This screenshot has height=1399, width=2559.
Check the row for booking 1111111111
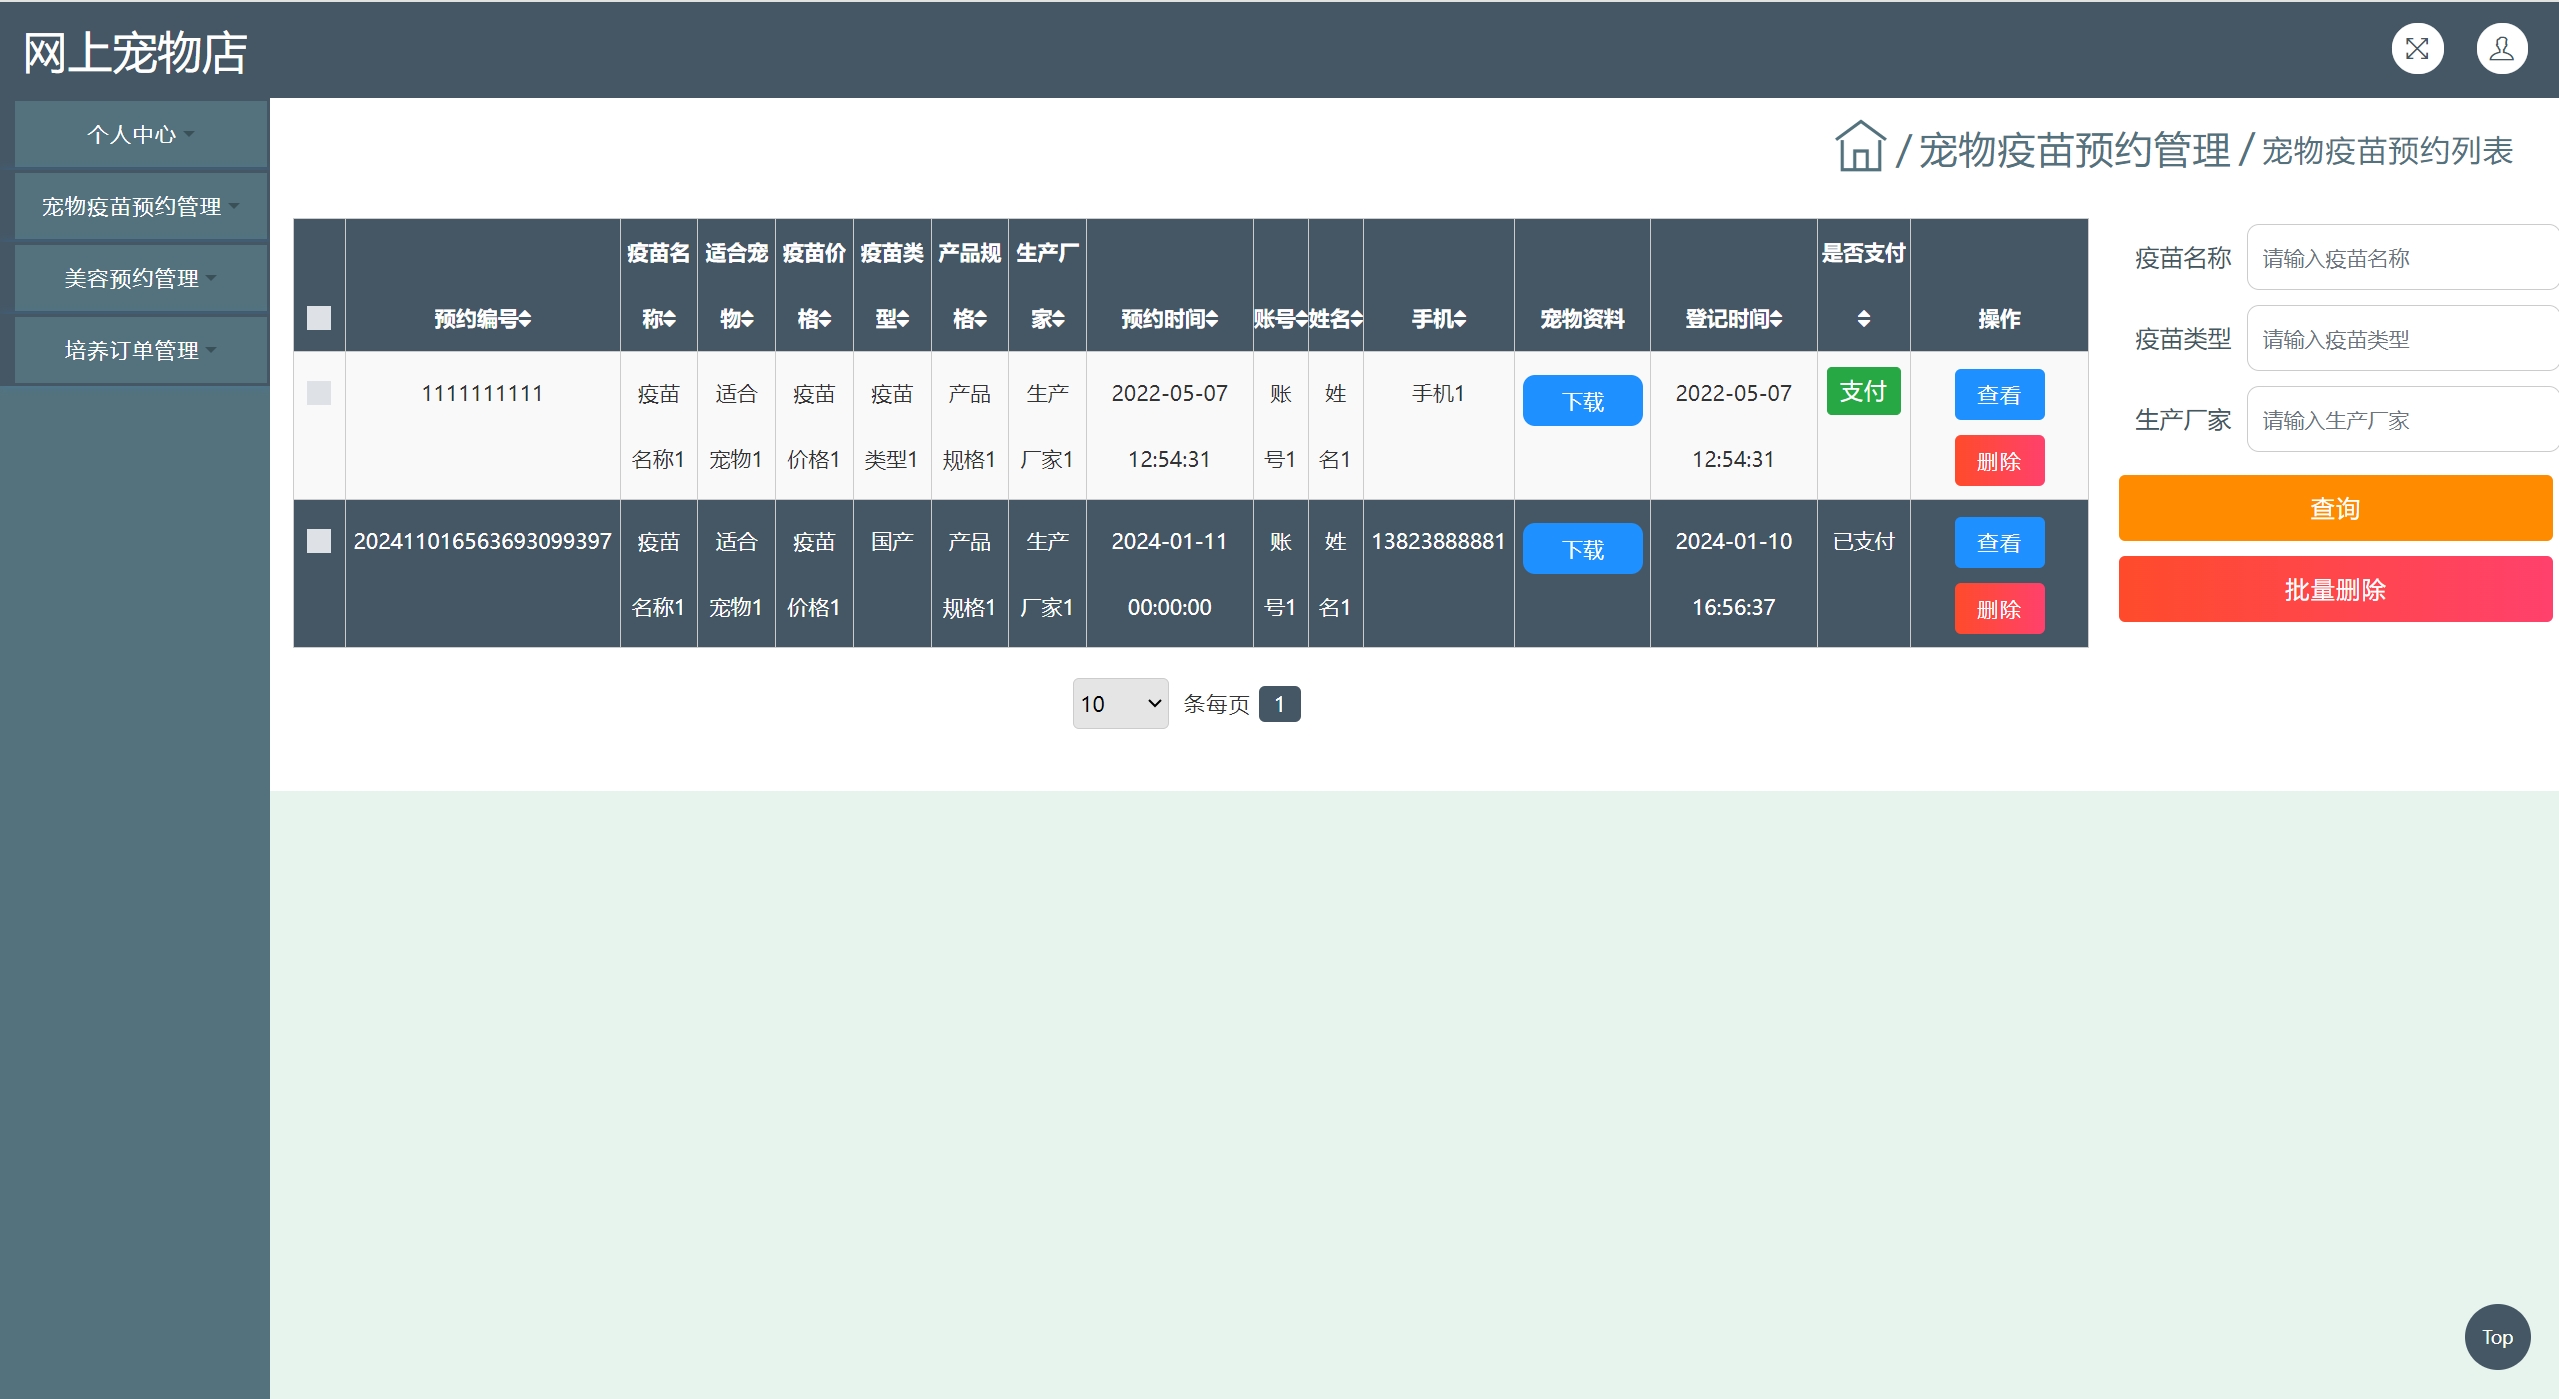319,393
